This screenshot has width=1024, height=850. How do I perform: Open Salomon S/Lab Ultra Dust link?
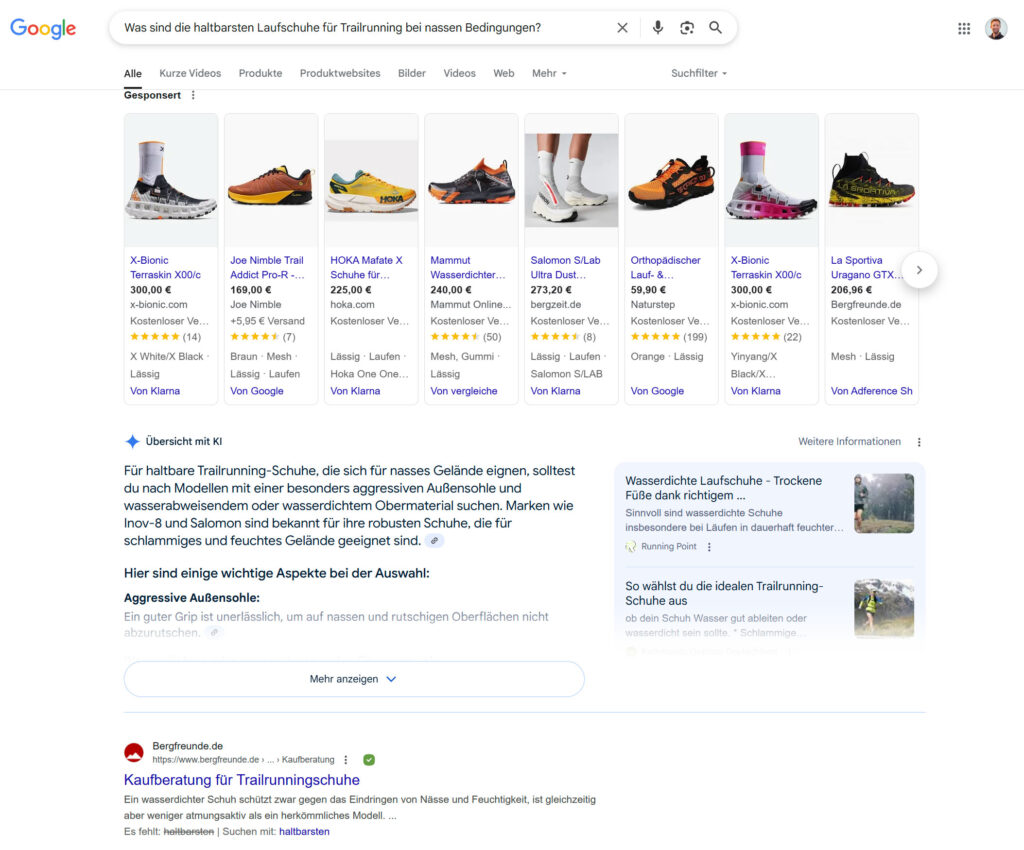click(566, 268)
